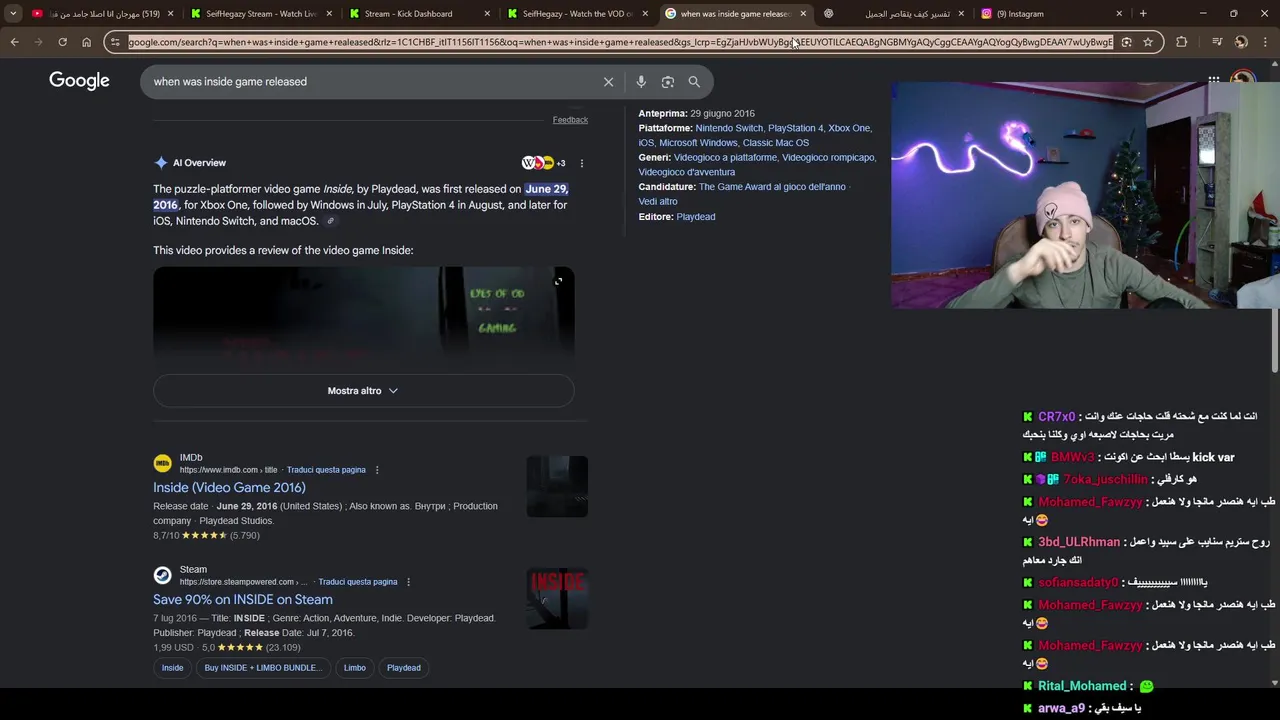This screenshot has height=720, width=1280.
Task: Start voice search with microphone icon
Action: tap(641, 82)
